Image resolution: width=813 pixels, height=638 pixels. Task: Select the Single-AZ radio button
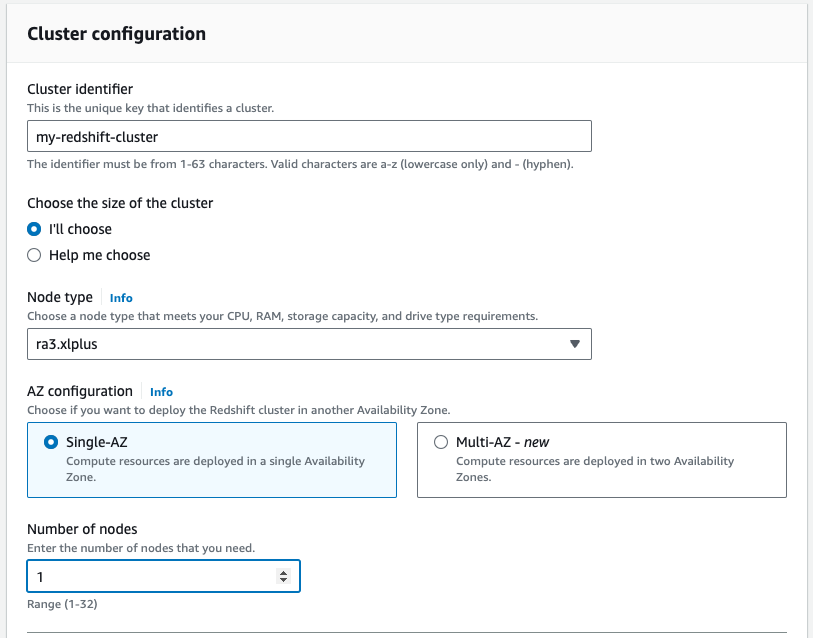pyautogui.click(x=51, y=443)
